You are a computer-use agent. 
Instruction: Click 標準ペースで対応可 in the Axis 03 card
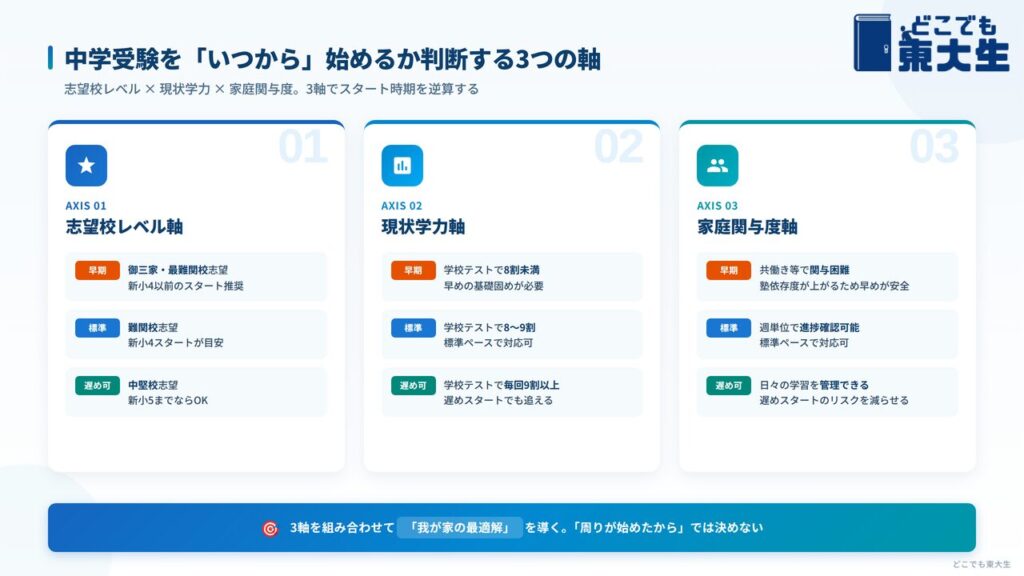(804, 343)
